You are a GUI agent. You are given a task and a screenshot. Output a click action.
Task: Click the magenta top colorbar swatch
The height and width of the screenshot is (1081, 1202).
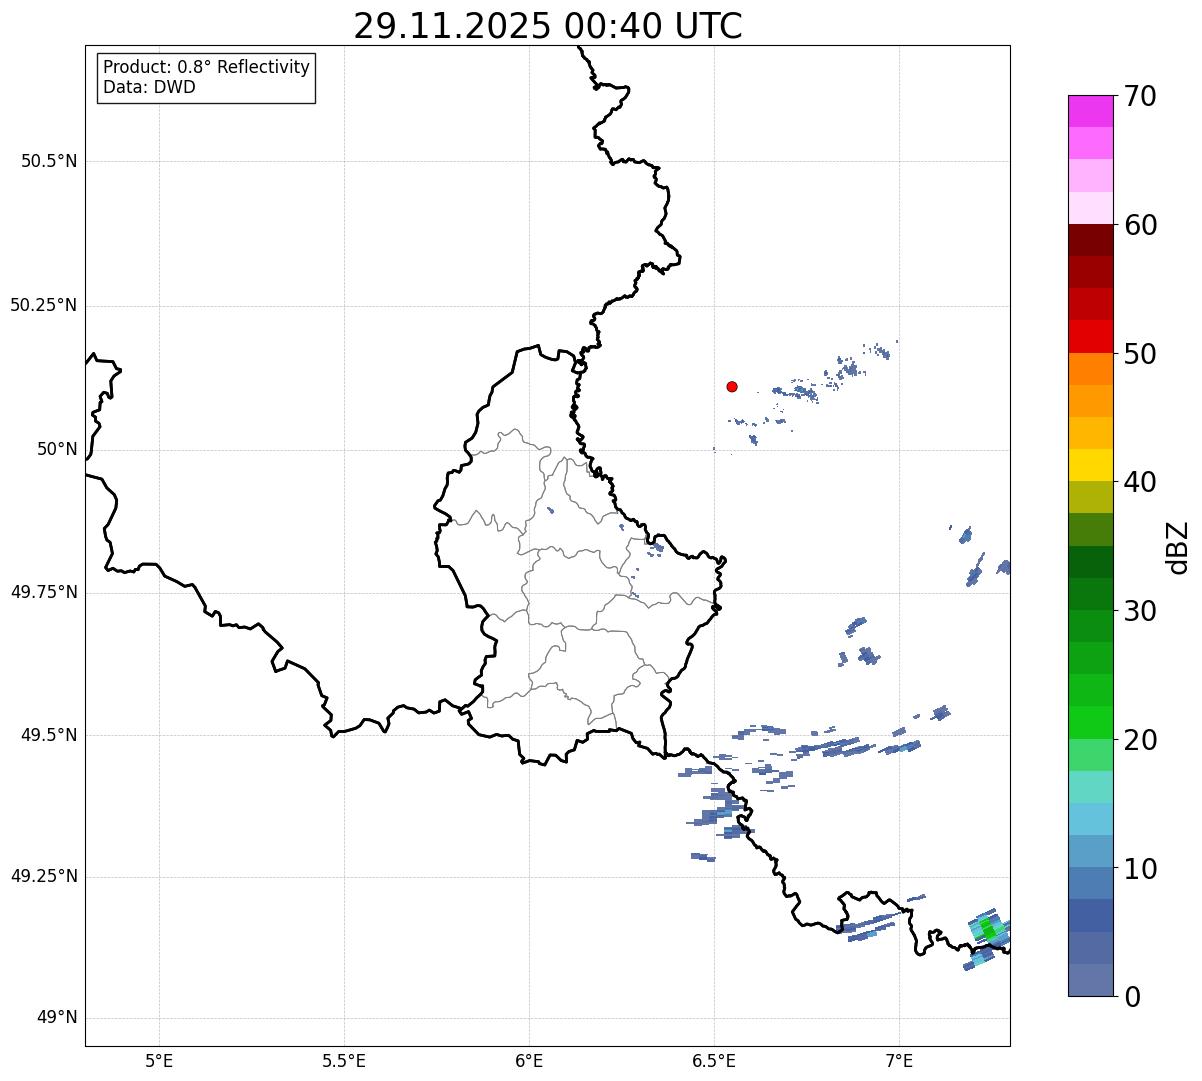1091,111
